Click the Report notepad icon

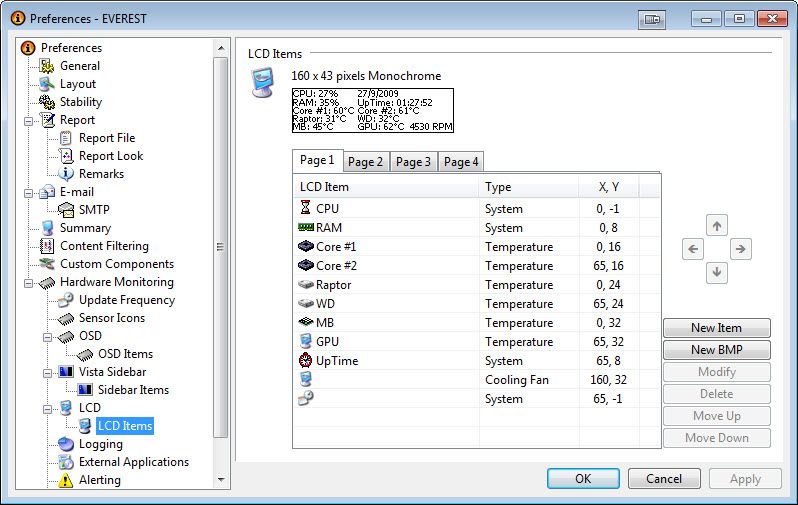[48, 120]
